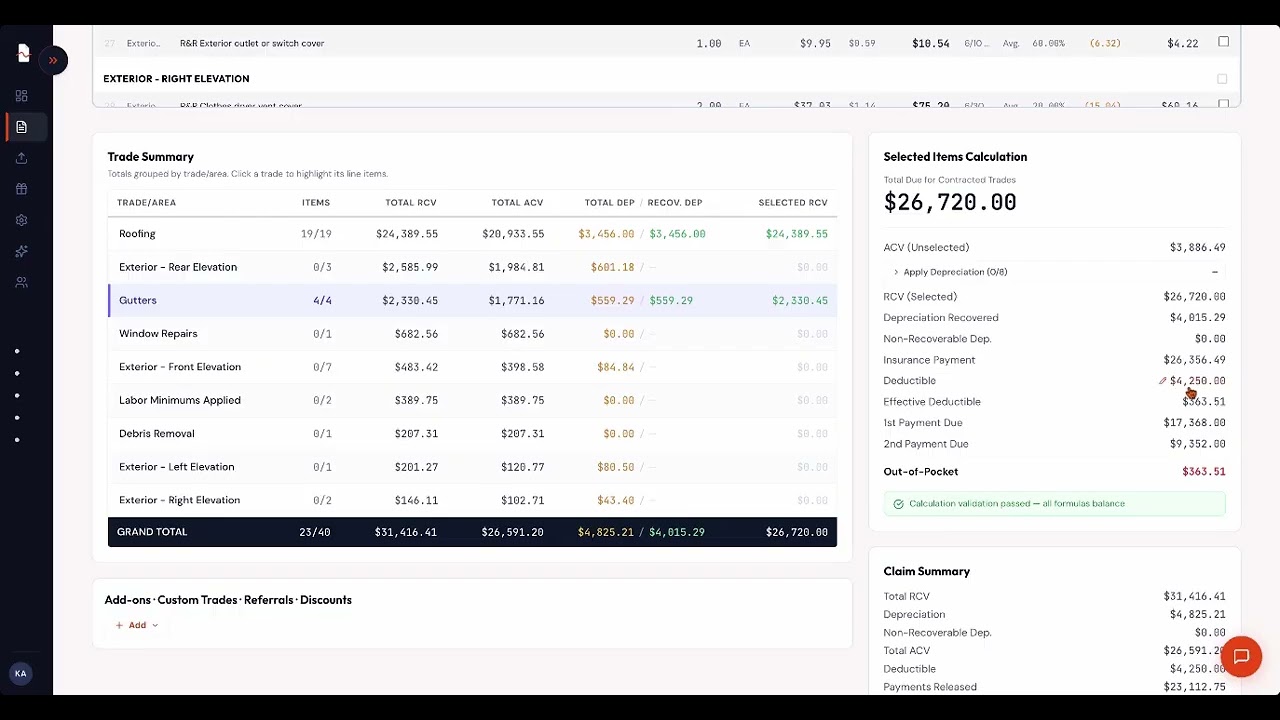Highlight the Window Repairs trade row
Image resolution: width=1280 pixels, height=720 pixels.
[472, 334]
